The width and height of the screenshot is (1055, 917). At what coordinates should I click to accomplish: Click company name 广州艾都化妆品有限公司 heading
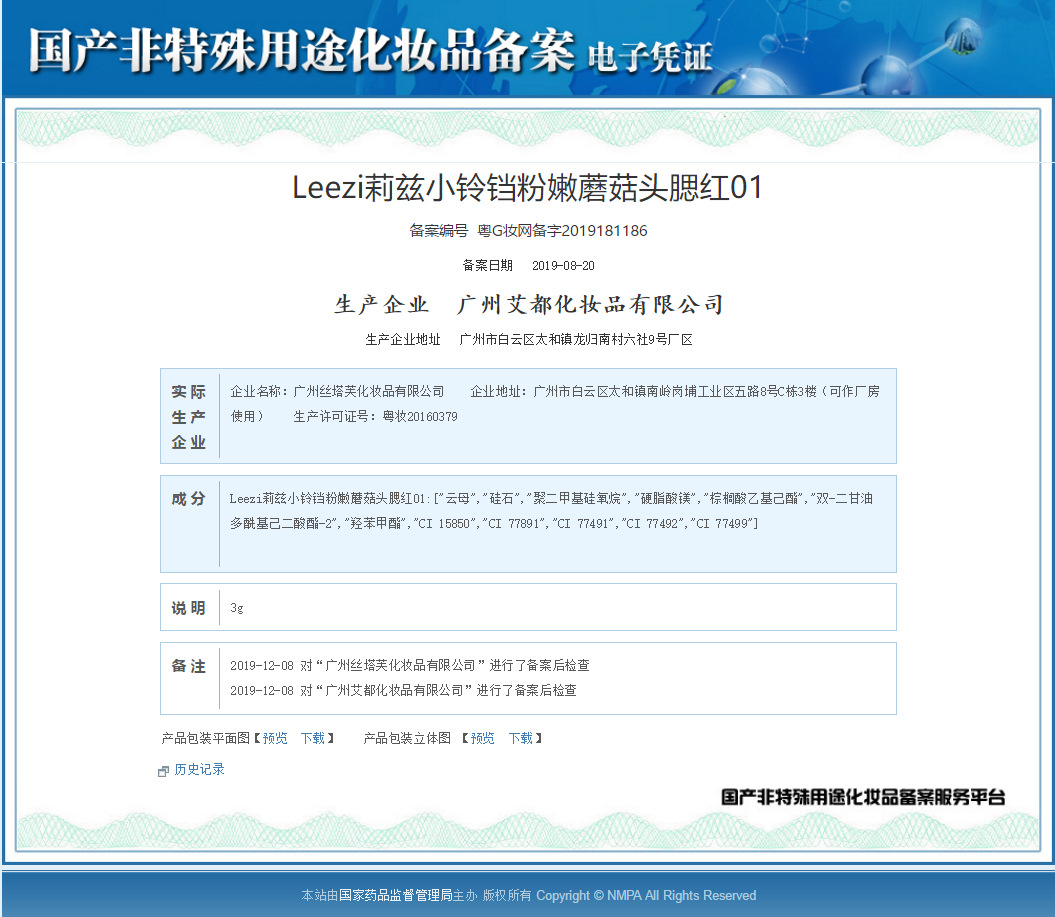[x=590, y=304]
